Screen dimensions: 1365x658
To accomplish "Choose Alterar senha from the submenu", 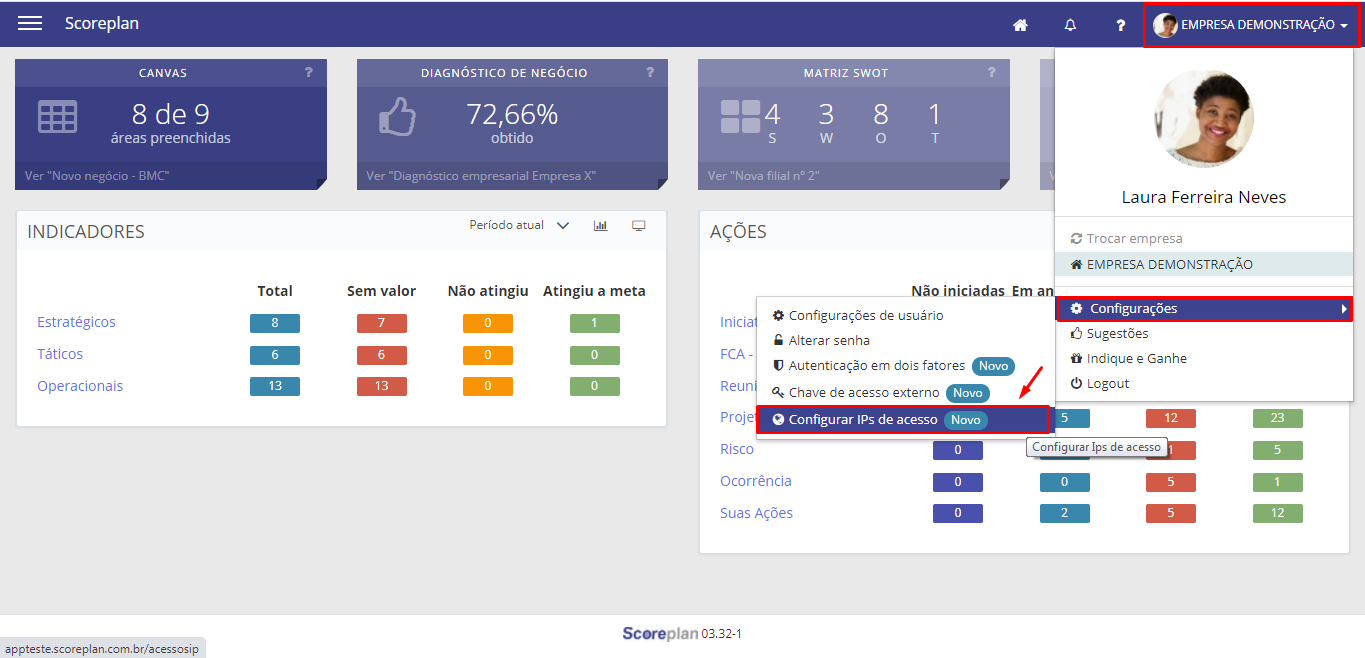I will (828, 341).
